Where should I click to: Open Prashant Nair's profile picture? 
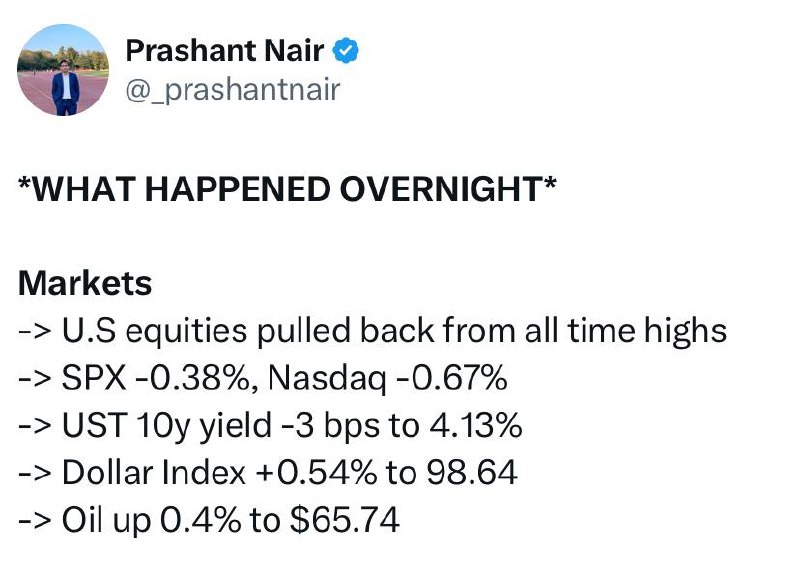pos(63,70)
